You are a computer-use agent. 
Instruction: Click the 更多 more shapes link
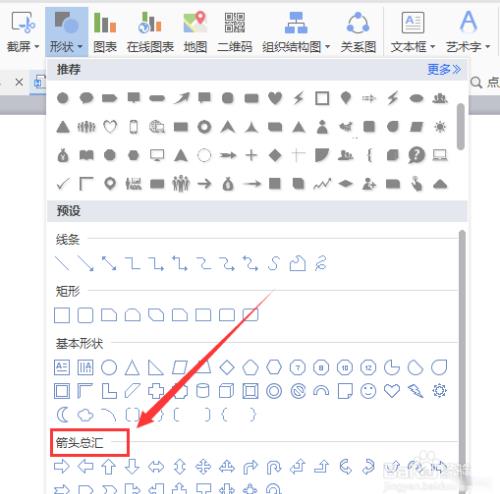click(444, 69)
